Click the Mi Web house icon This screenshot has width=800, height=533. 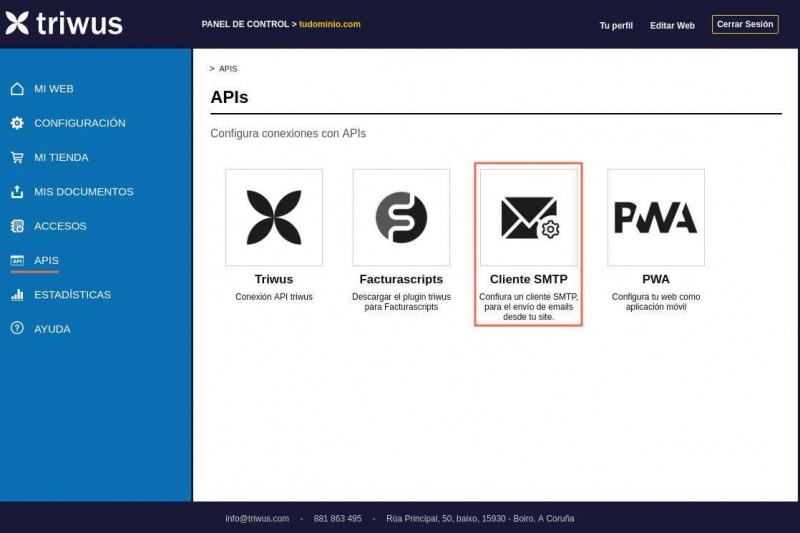(x=17, y=89)
